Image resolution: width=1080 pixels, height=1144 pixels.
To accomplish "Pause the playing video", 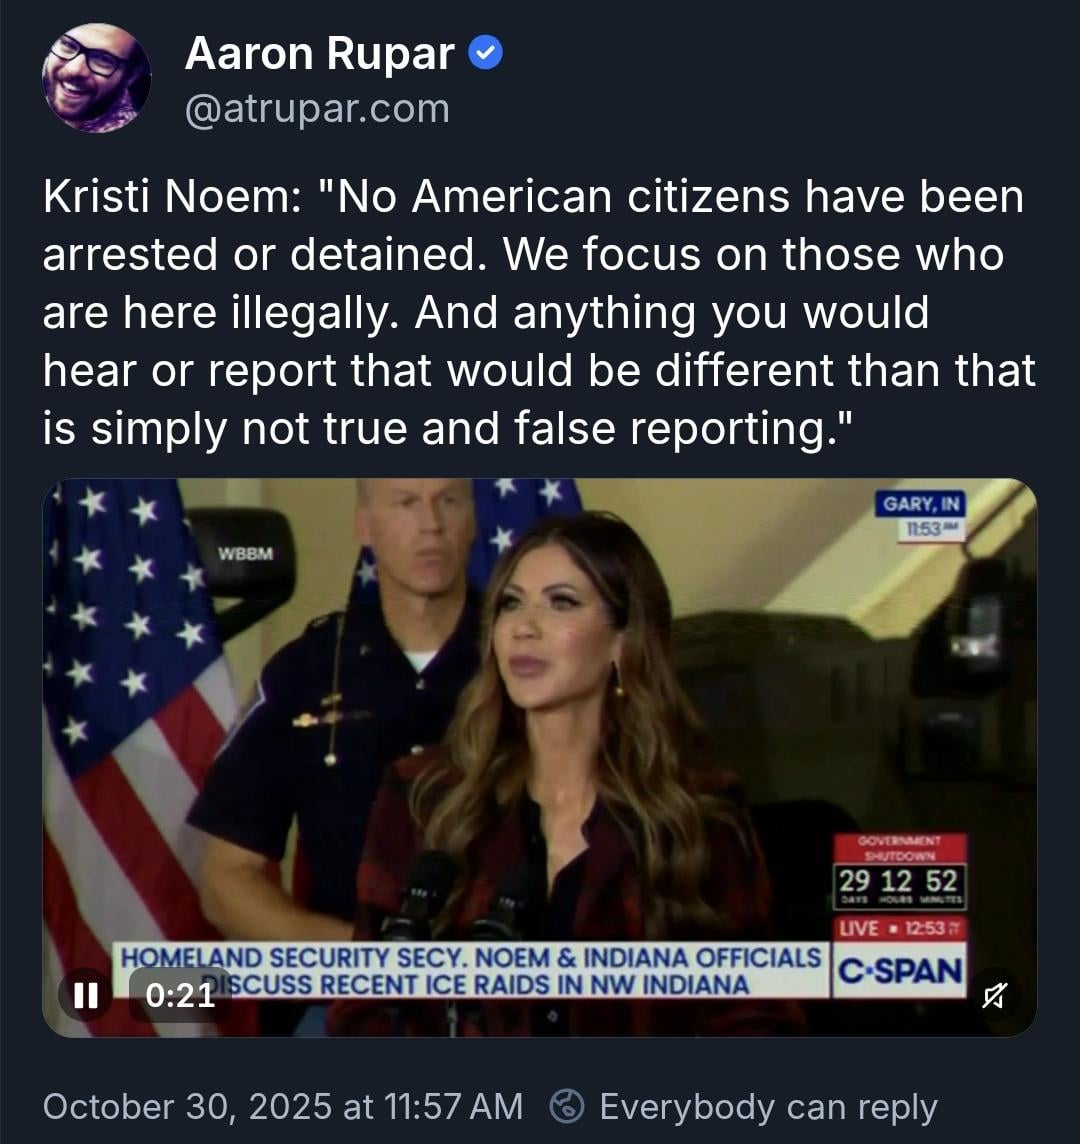I will coord(86,994).
